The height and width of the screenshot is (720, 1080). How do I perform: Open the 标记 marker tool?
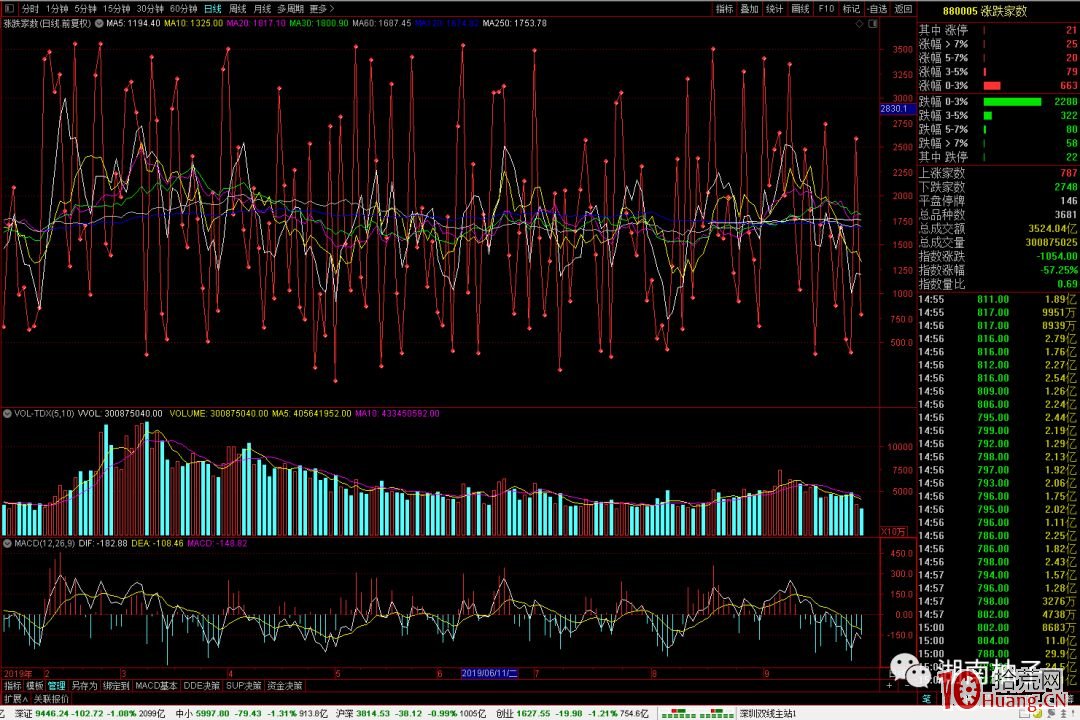click(851, 8)
